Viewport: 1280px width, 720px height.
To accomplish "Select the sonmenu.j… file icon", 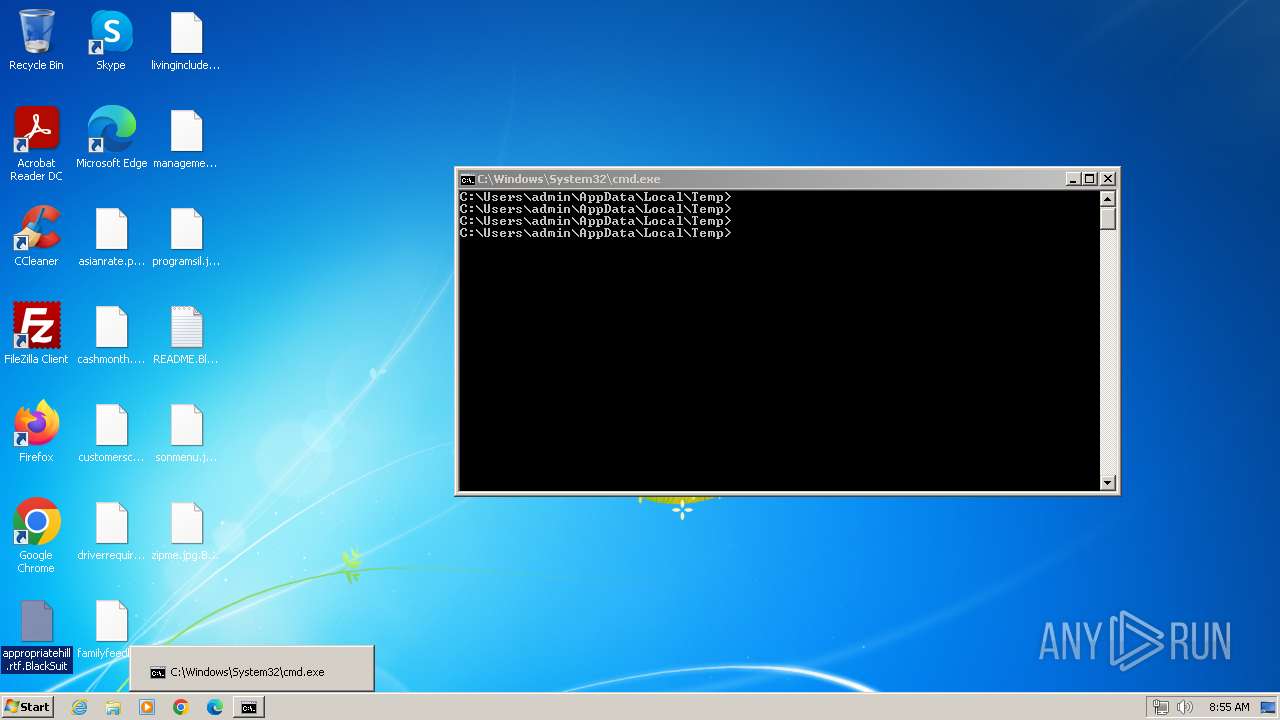I will click(186, 432).
